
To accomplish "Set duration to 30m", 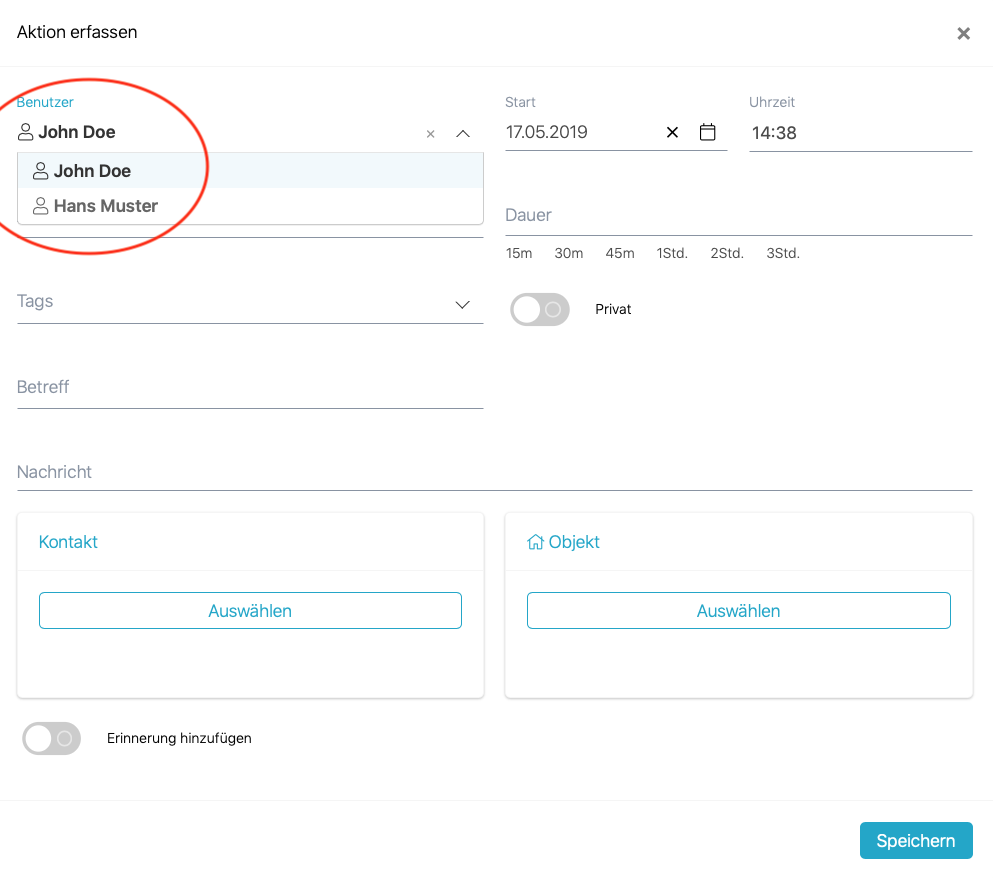I will point(569,254).
